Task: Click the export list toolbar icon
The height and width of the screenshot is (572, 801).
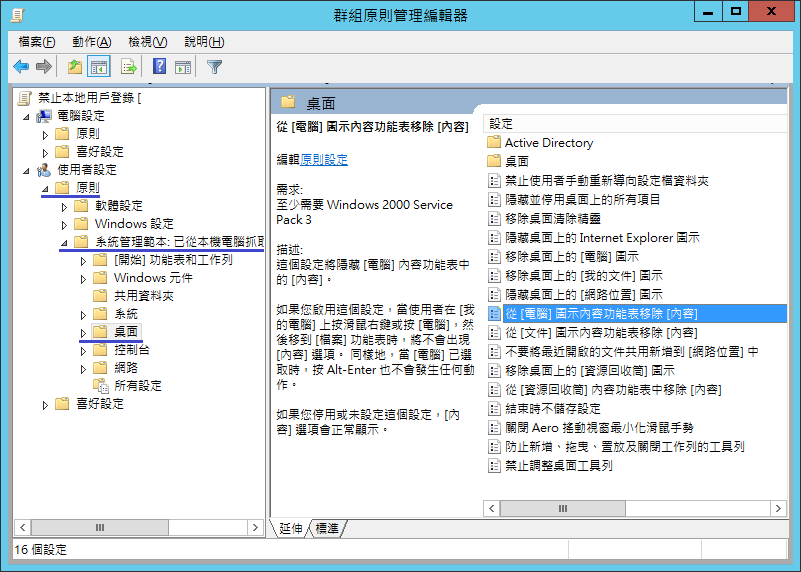Action: [128, 66]
